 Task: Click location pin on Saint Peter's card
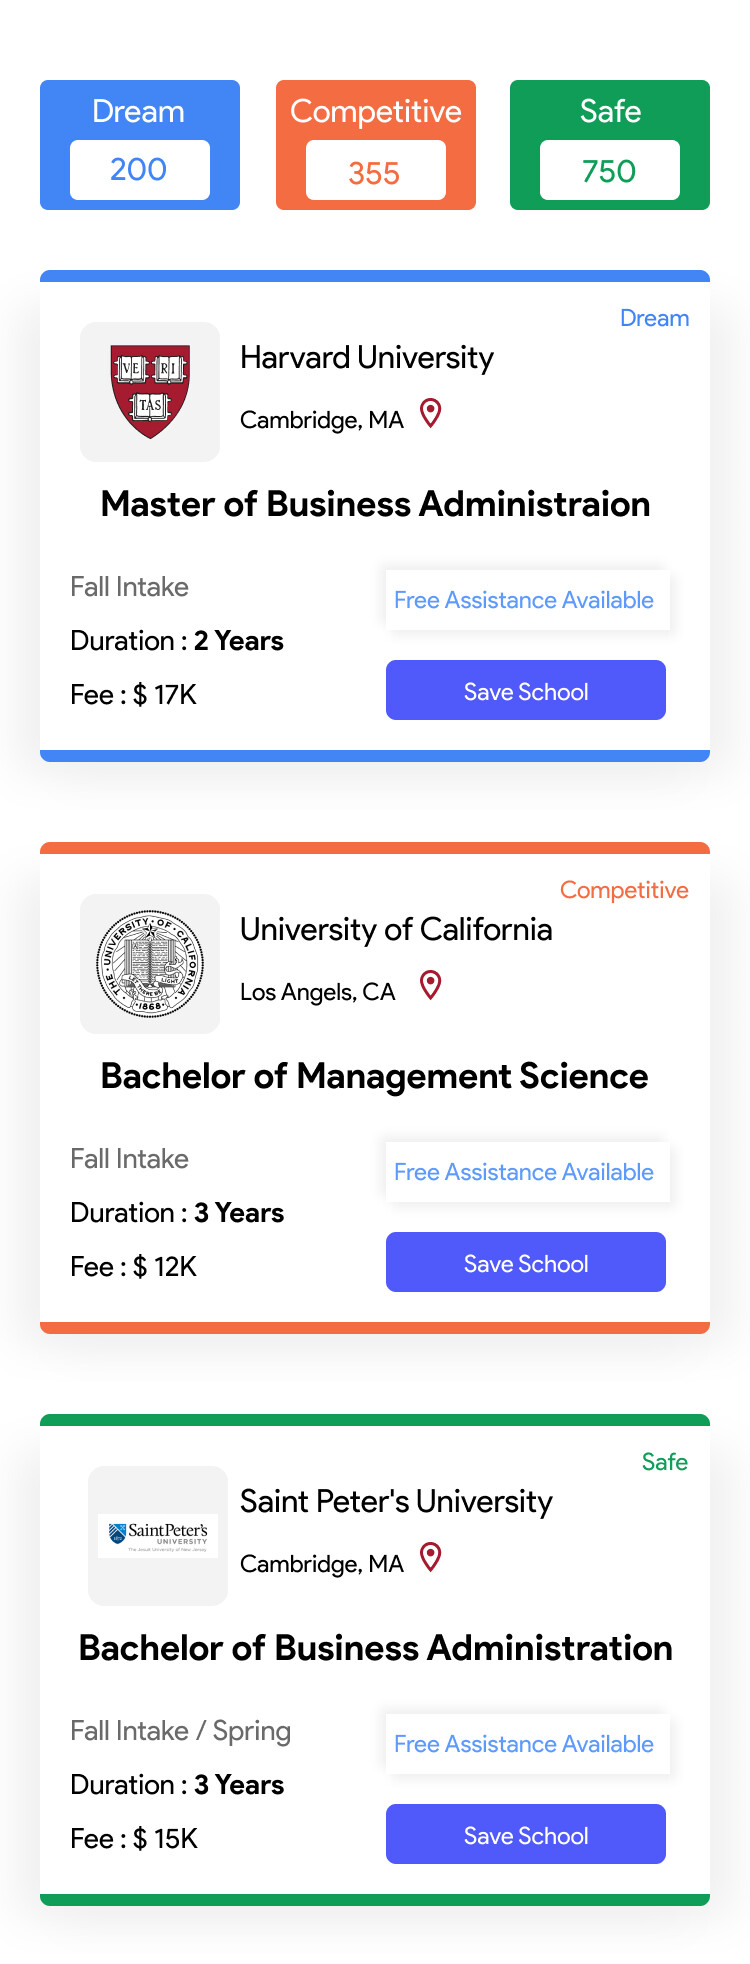point(431,1557)
